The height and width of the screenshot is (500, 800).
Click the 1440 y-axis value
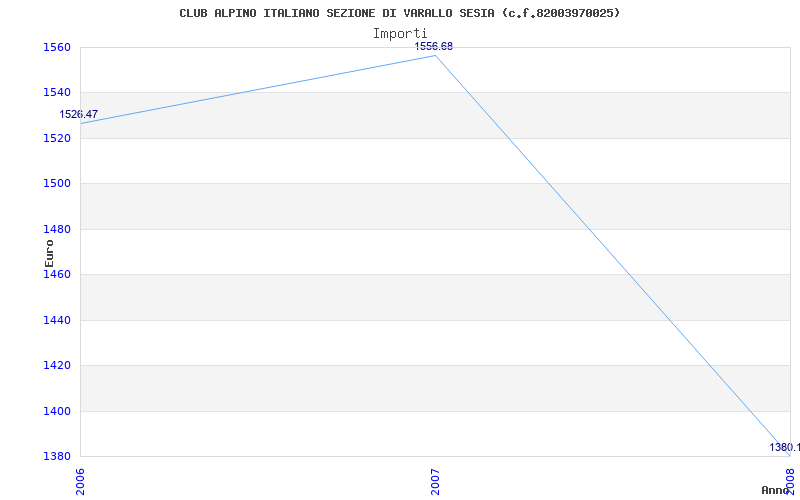click(56, 320)
